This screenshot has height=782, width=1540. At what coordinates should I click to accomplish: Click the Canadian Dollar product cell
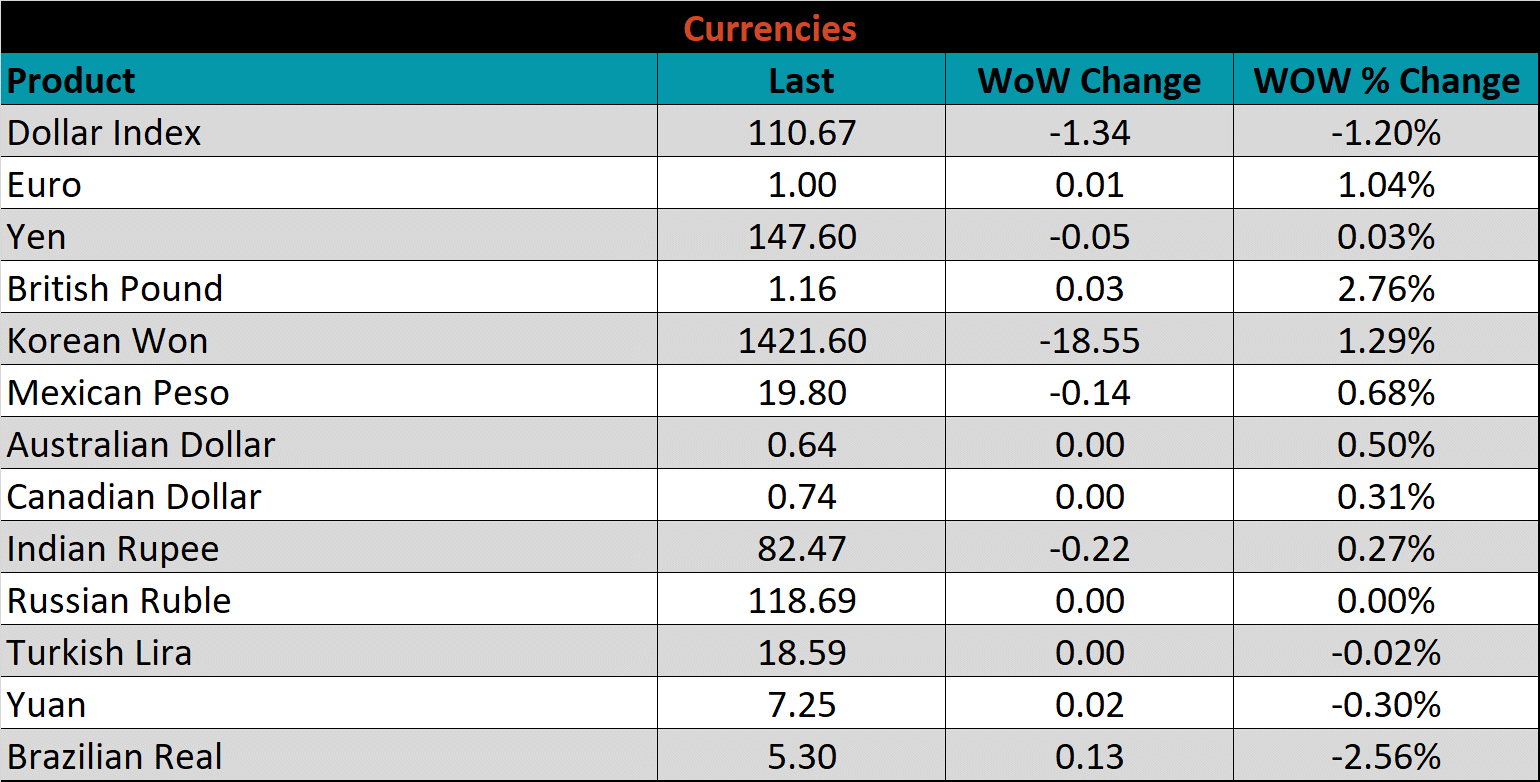(x=134, y=496)
